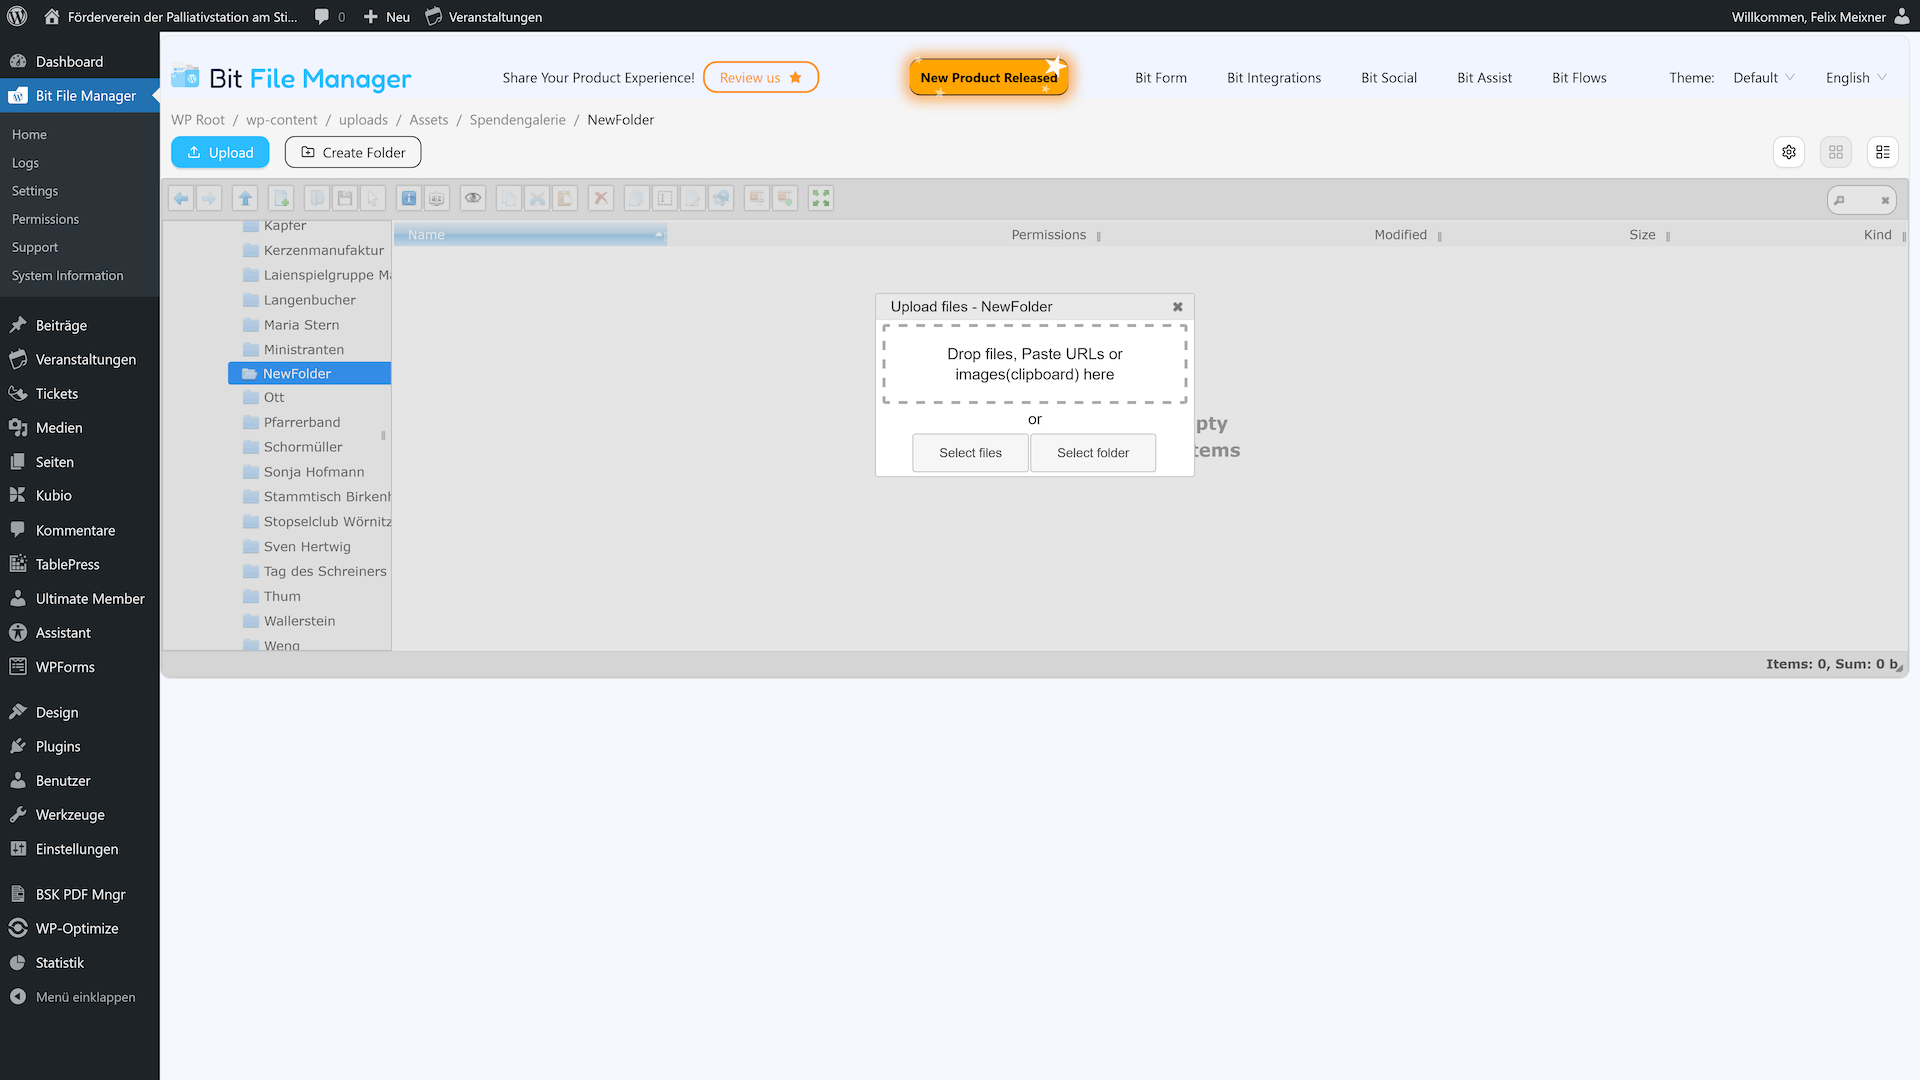Click the download (floppy disk) toolbar icon
This screenshot has width=1920, height=1080.
click(345, 198)
